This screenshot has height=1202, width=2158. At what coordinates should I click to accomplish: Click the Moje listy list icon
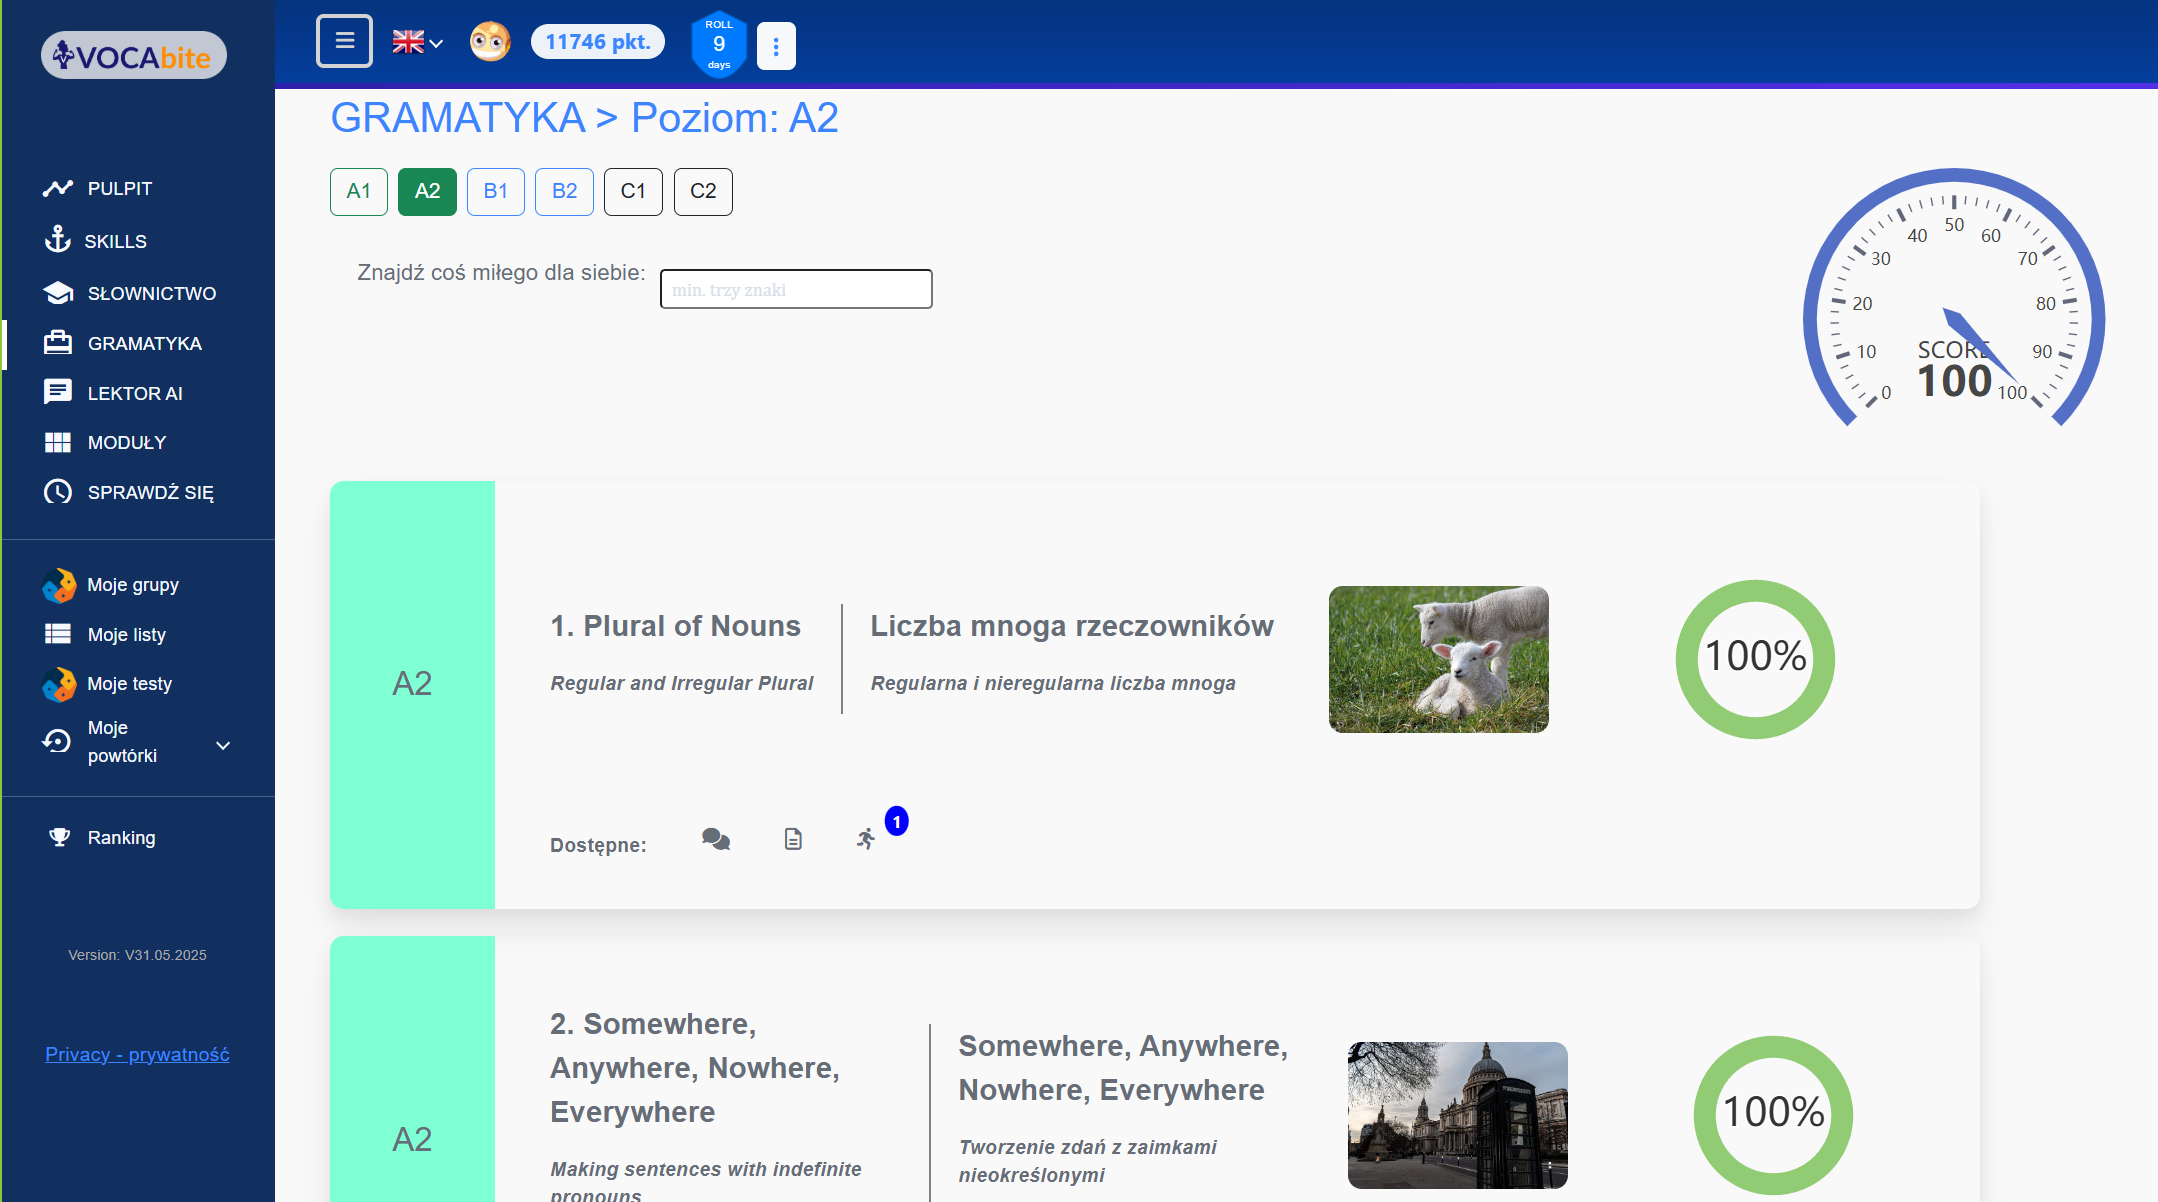pyautogui.click(x=58, y=634)
